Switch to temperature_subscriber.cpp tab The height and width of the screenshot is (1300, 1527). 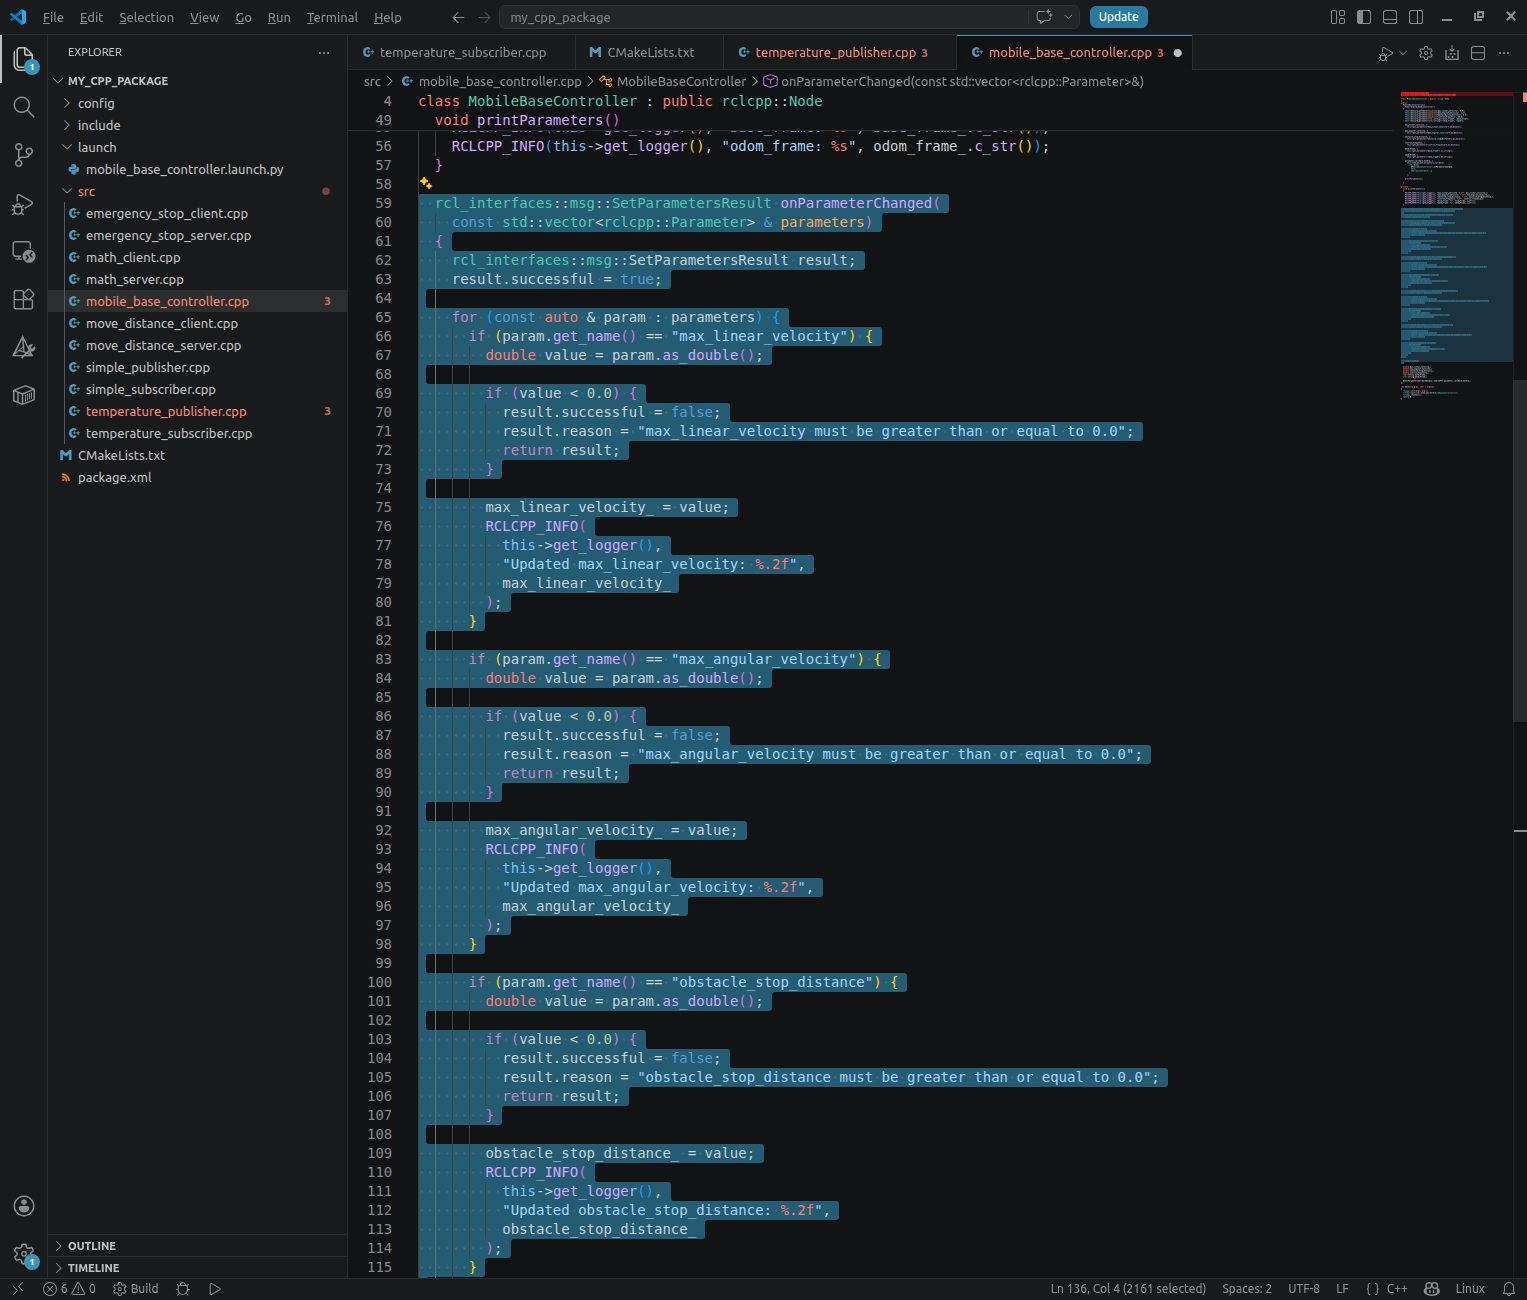click(x=463, y=53)
